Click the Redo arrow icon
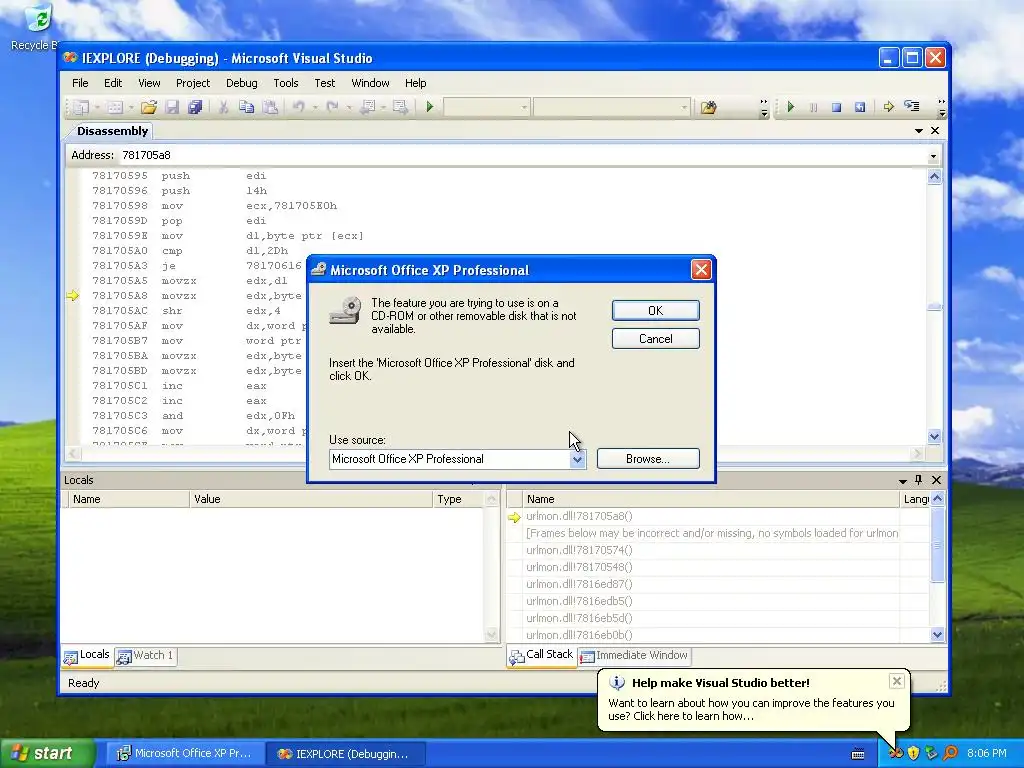Screen dimensions: 1024x768 [x=332, y=106]
